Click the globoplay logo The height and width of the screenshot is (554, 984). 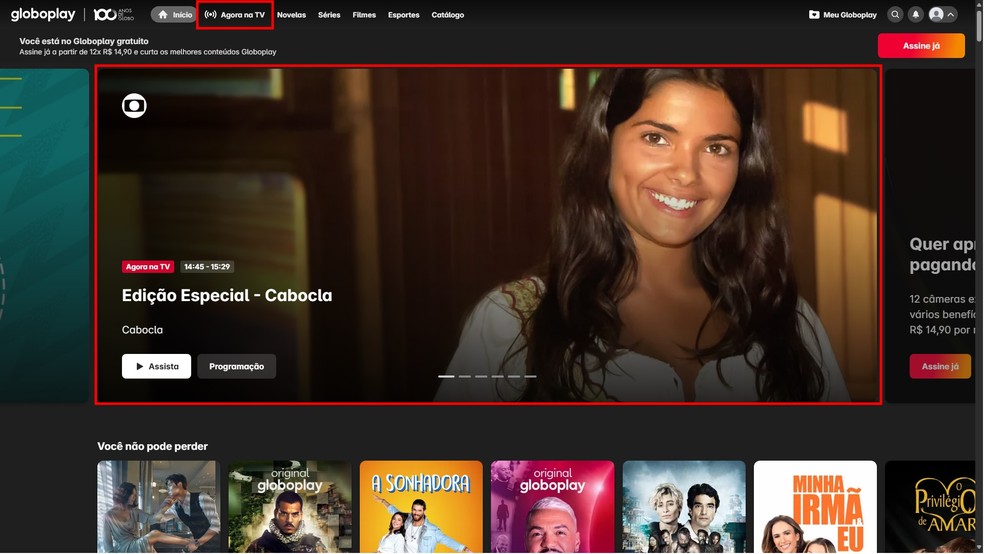[x=43, y=14]
